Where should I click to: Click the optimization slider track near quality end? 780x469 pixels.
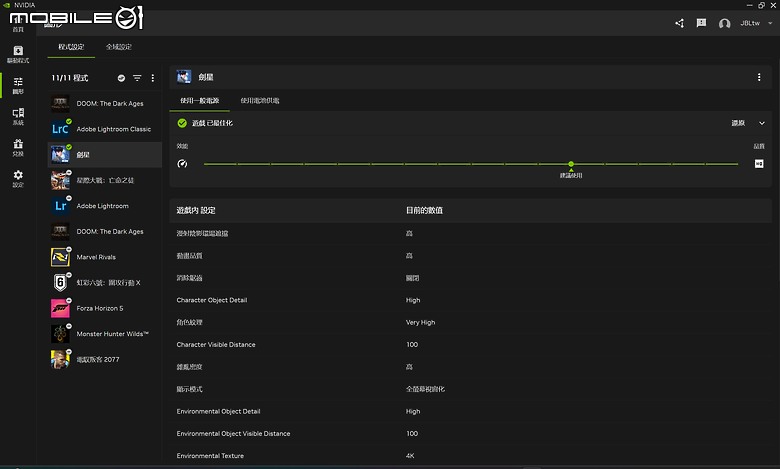pyautogui.click(x=722, y=164)
